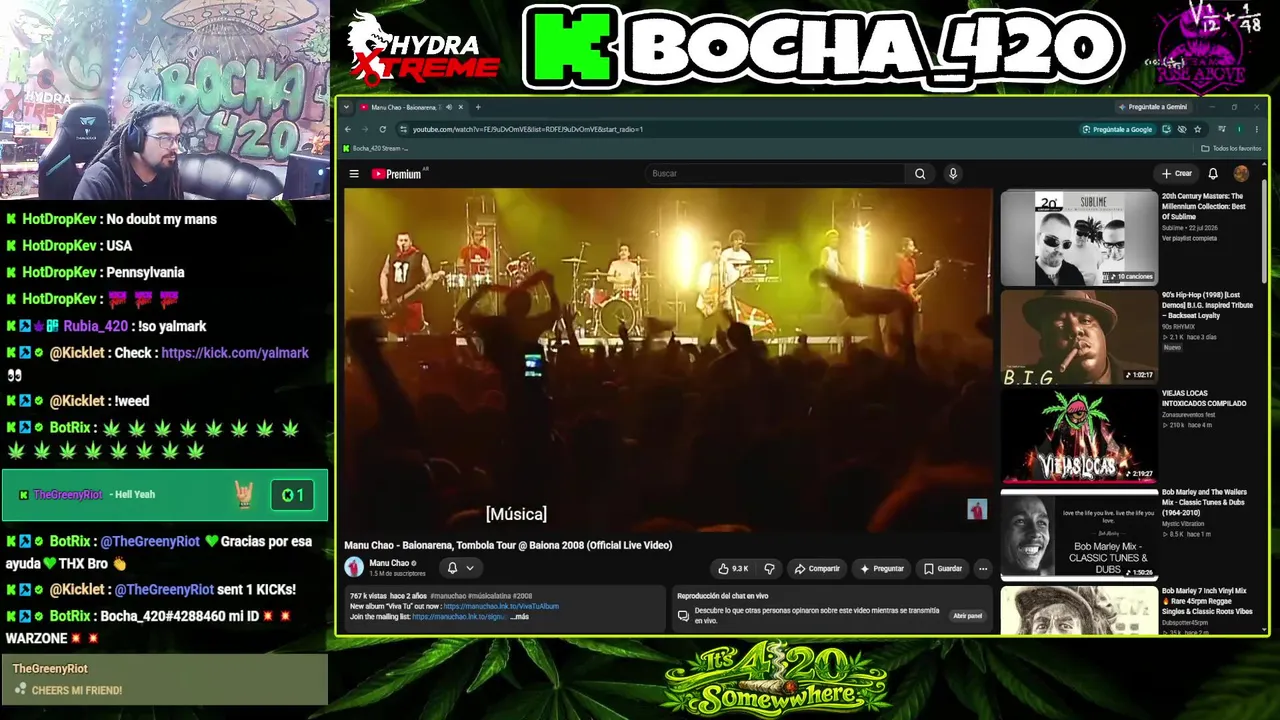Click "Pregúntale a Gemini" button
1280x720 pixels.
[x=1152, y=107]
